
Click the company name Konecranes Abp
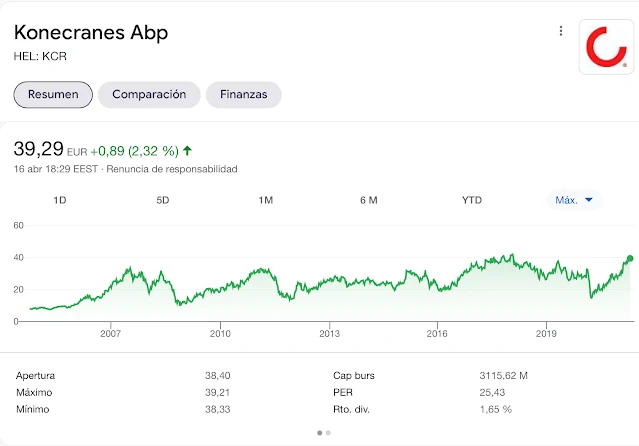(x=91, y=33)
